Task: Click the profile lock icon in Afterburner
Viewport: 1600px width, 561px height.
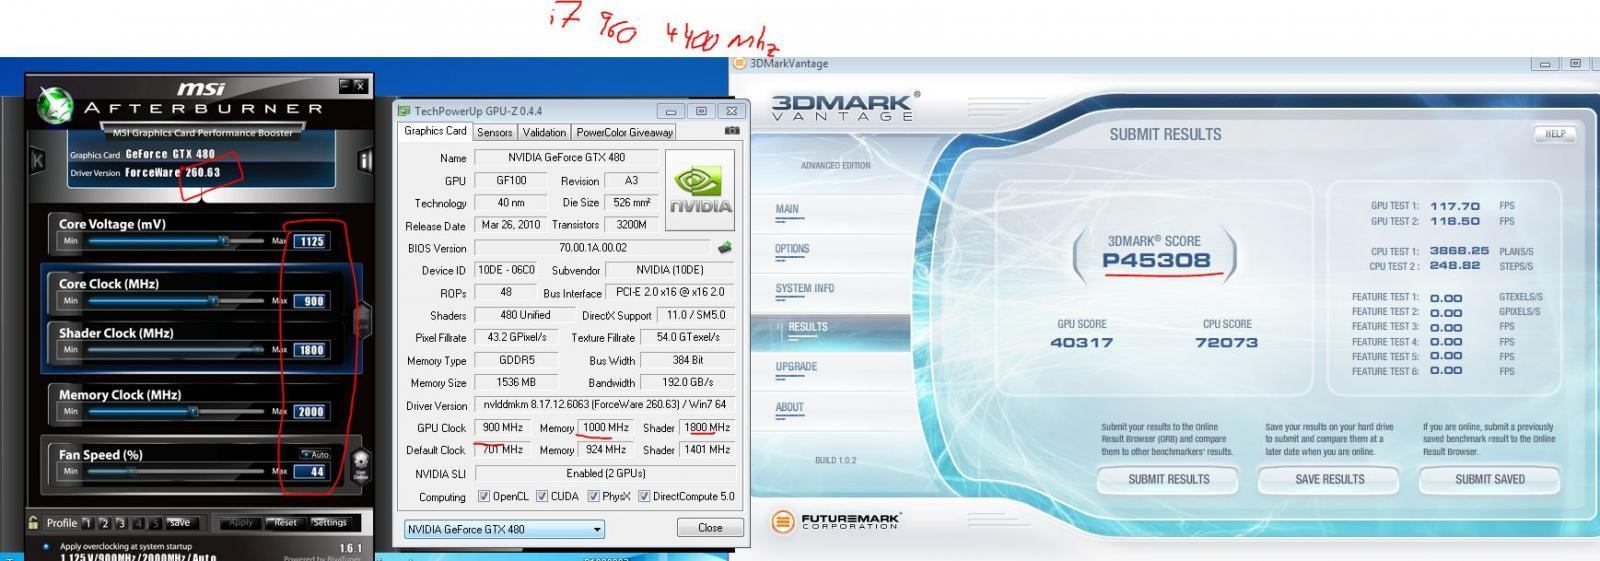Action: point(34,522)
